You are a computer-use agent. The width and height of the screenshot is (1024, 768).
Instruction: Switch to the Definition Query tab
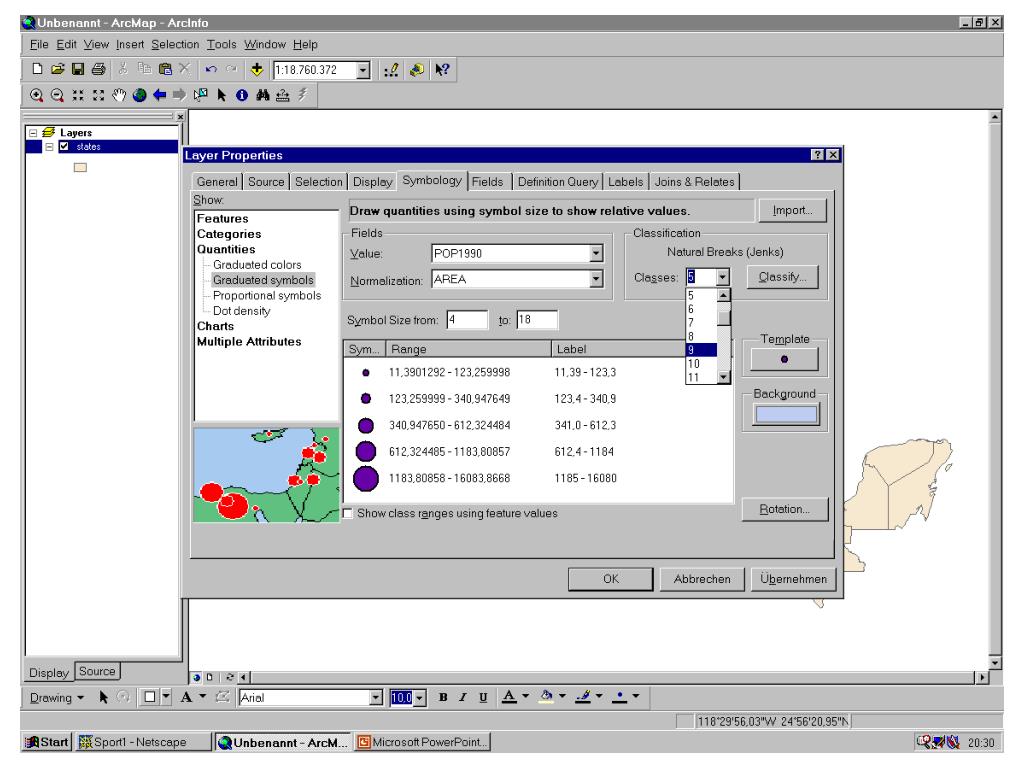click(x=558, y=182)
